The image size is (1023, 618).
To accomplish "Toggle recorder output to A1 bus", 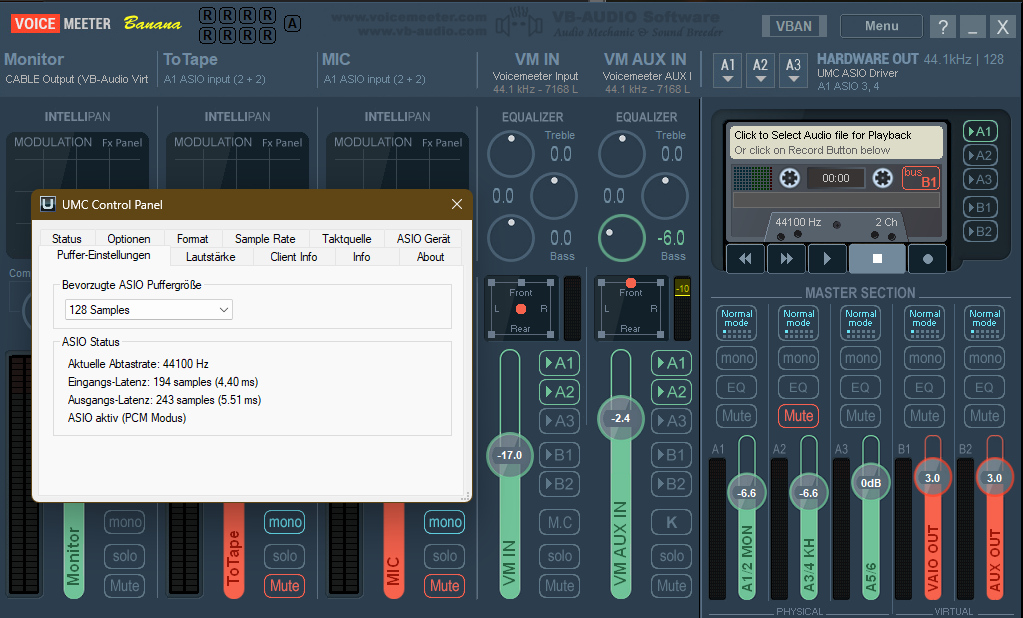I will pos(980,131).
